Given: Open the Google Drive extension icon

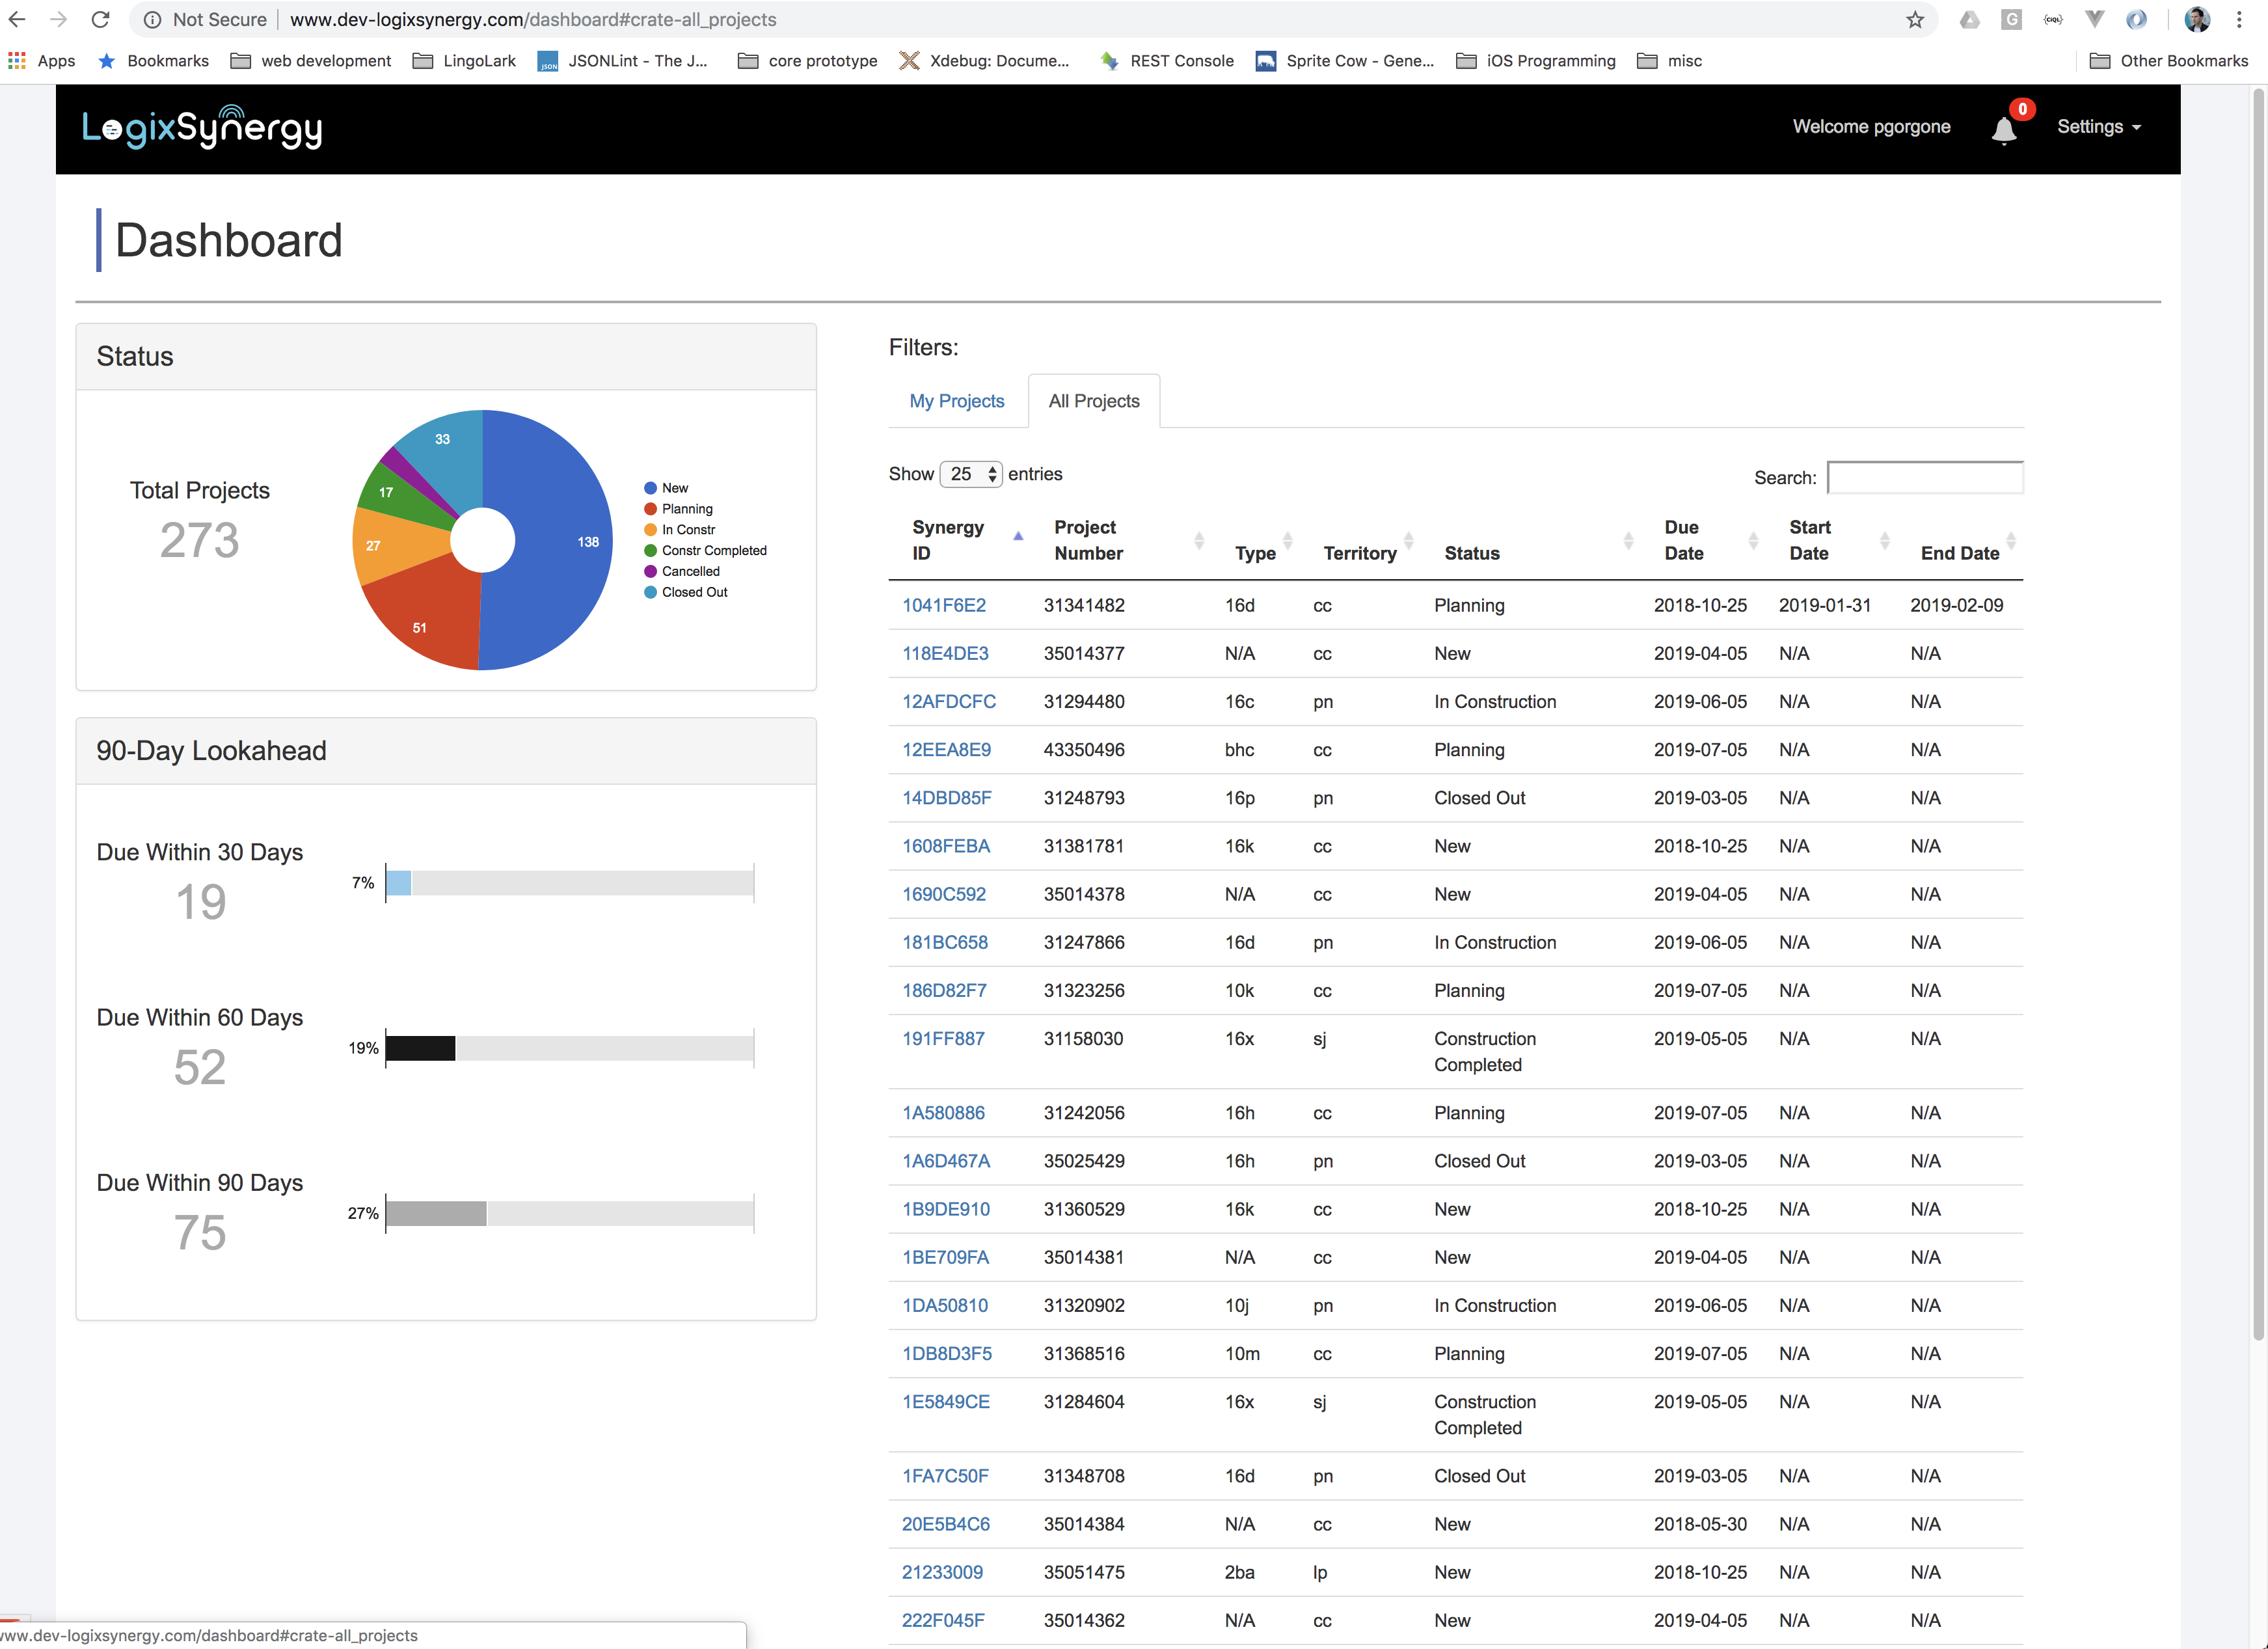Looking at the screenshot, I should [1970, 19].
